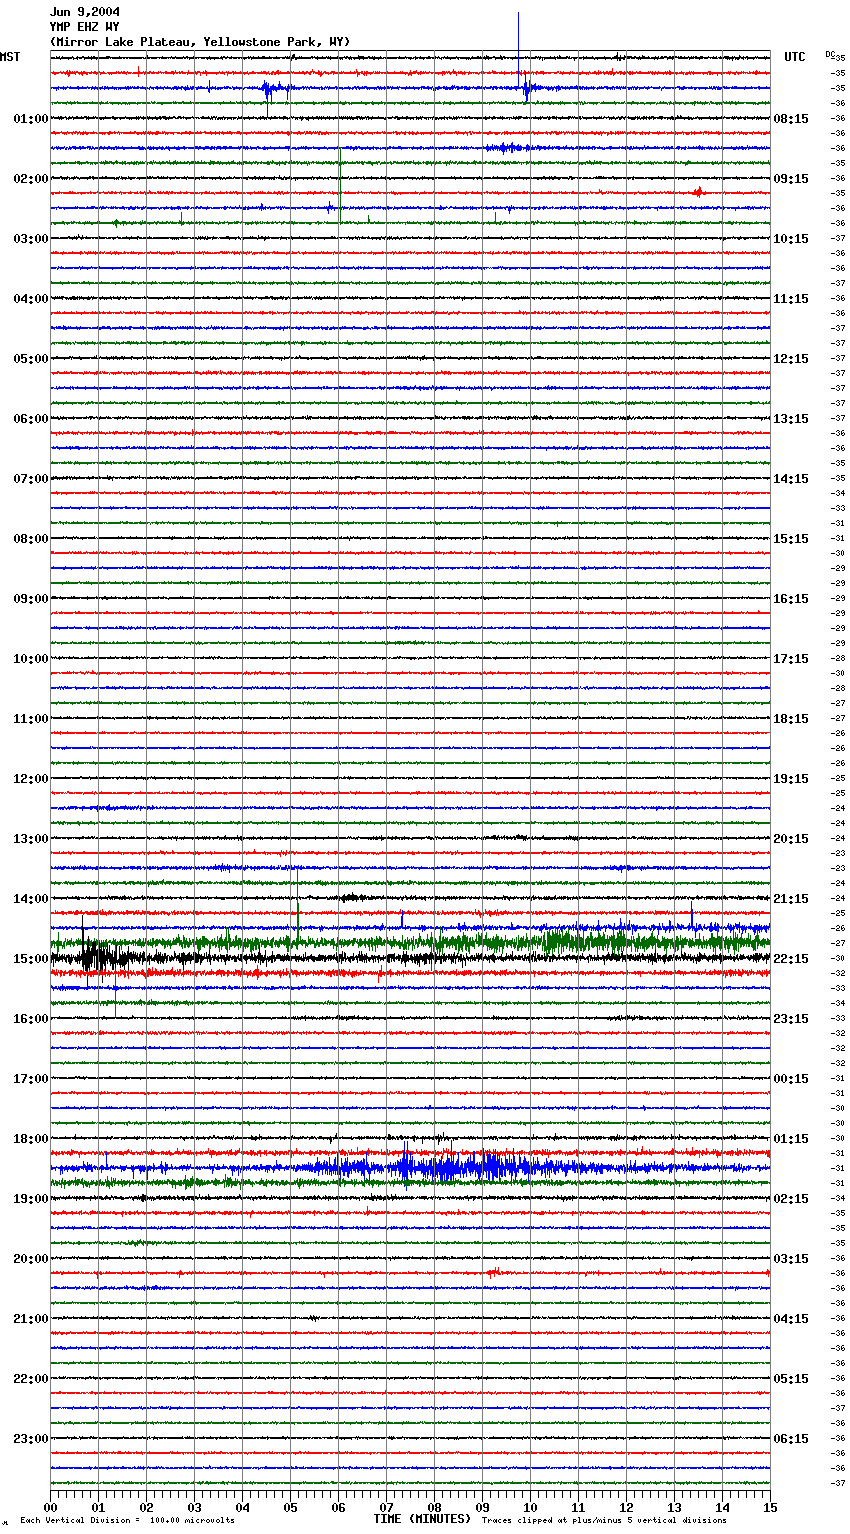Click minute tick label '12' on x-axis

[x=627, y=1507]
